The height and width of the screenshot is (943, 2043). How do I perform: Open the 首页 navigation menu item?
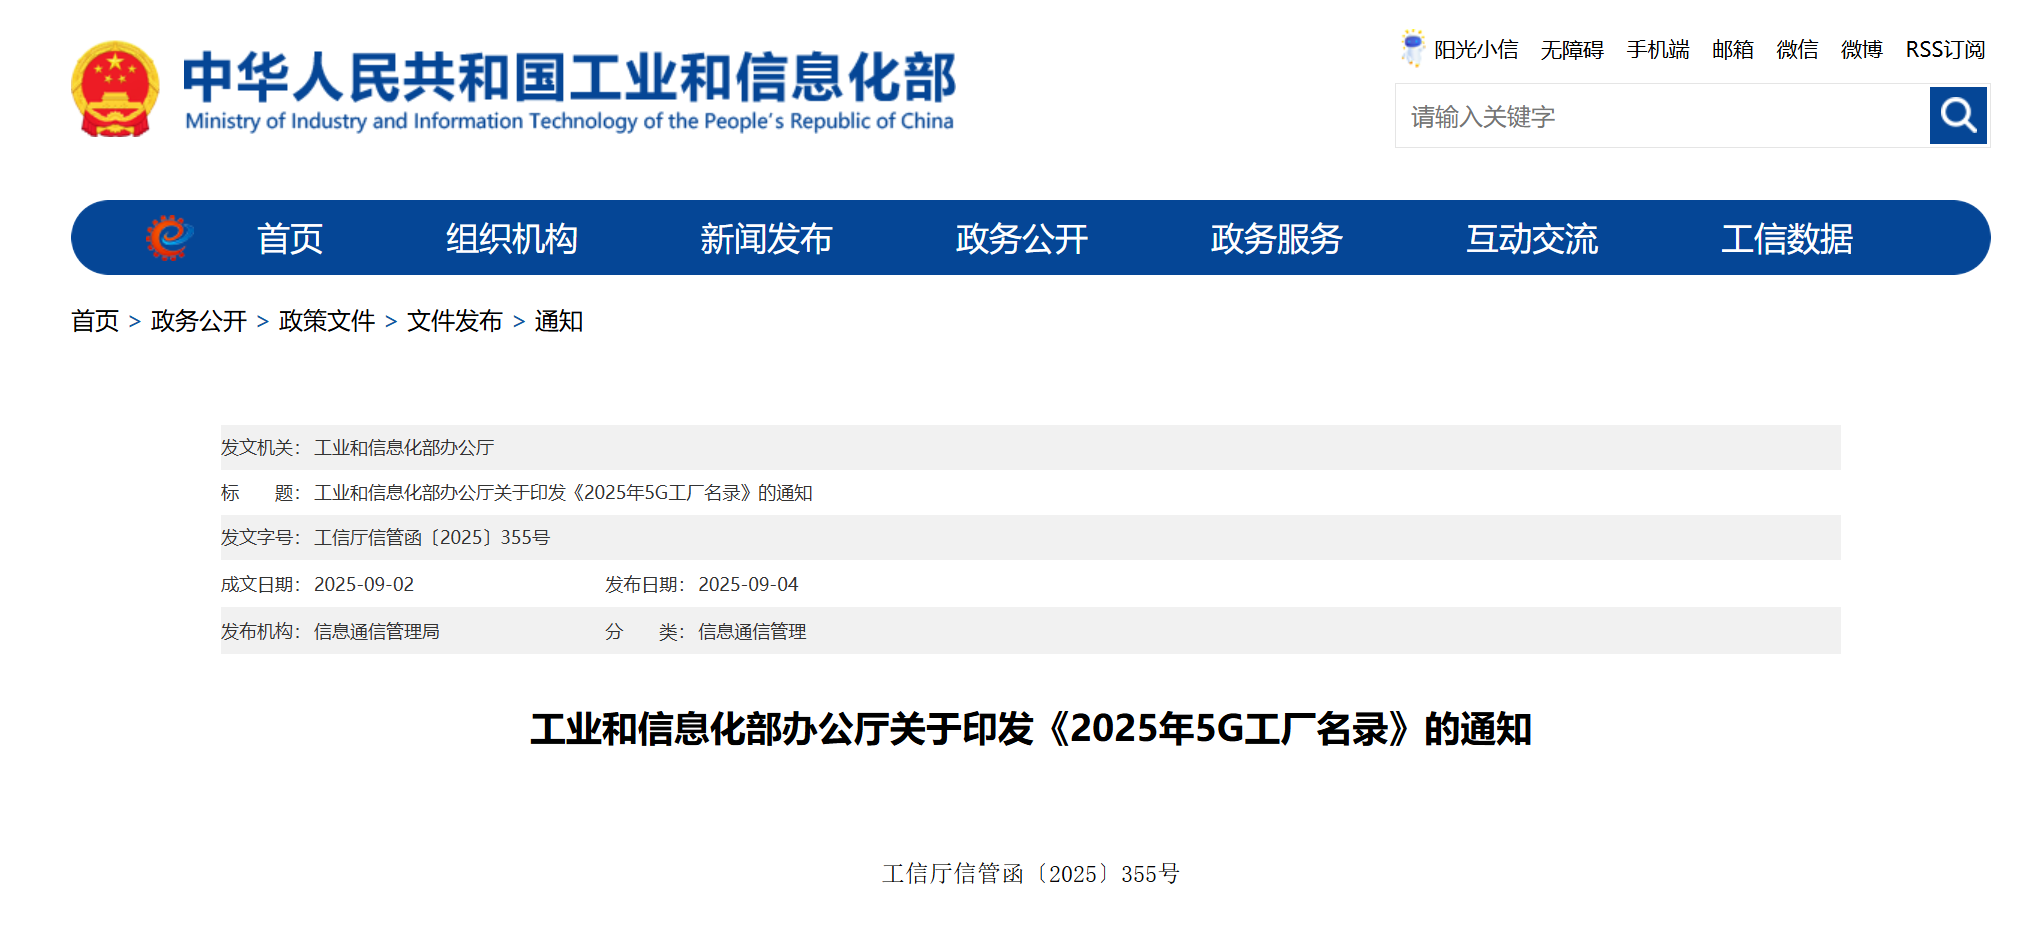pos(289,239)
